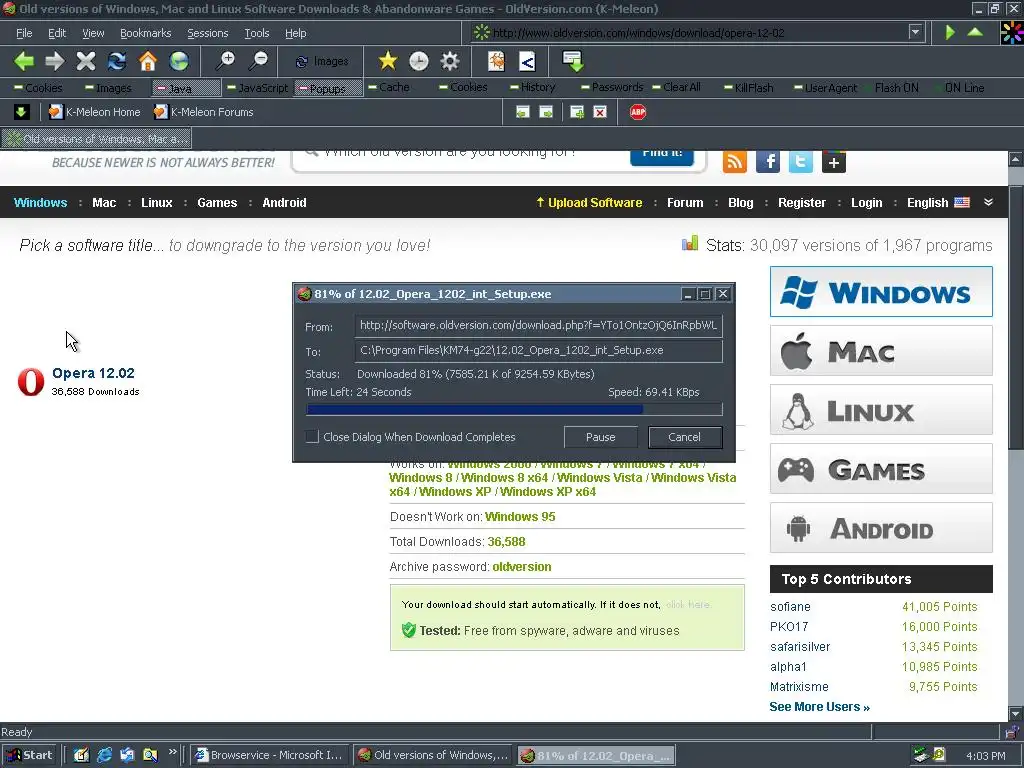Close current tab with red X tab icon
Image resolution: width=1024 pixels, height=768 pixels.
(600, 112)
